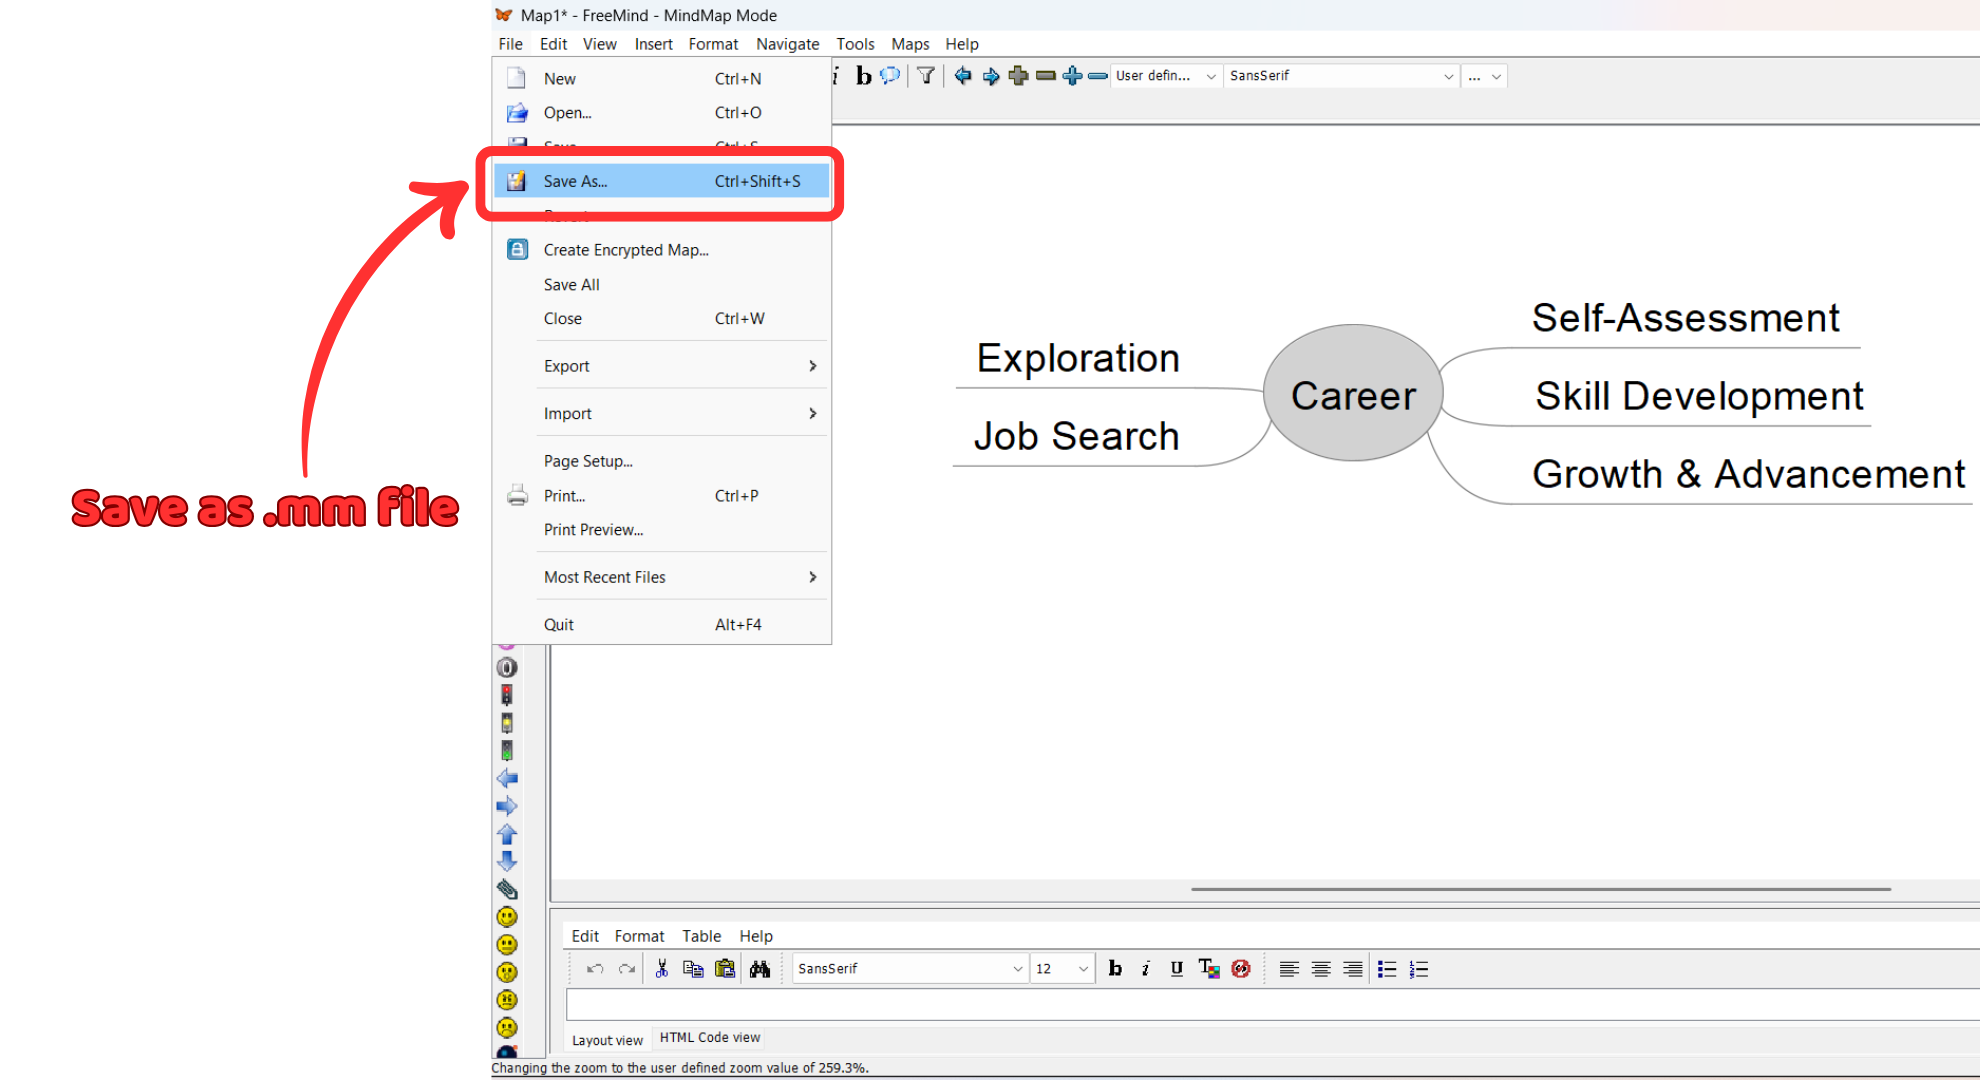Viewport: 1980px width, 1080px height.
Task: Click the scissors cut icon
Action: pos(662,969)
